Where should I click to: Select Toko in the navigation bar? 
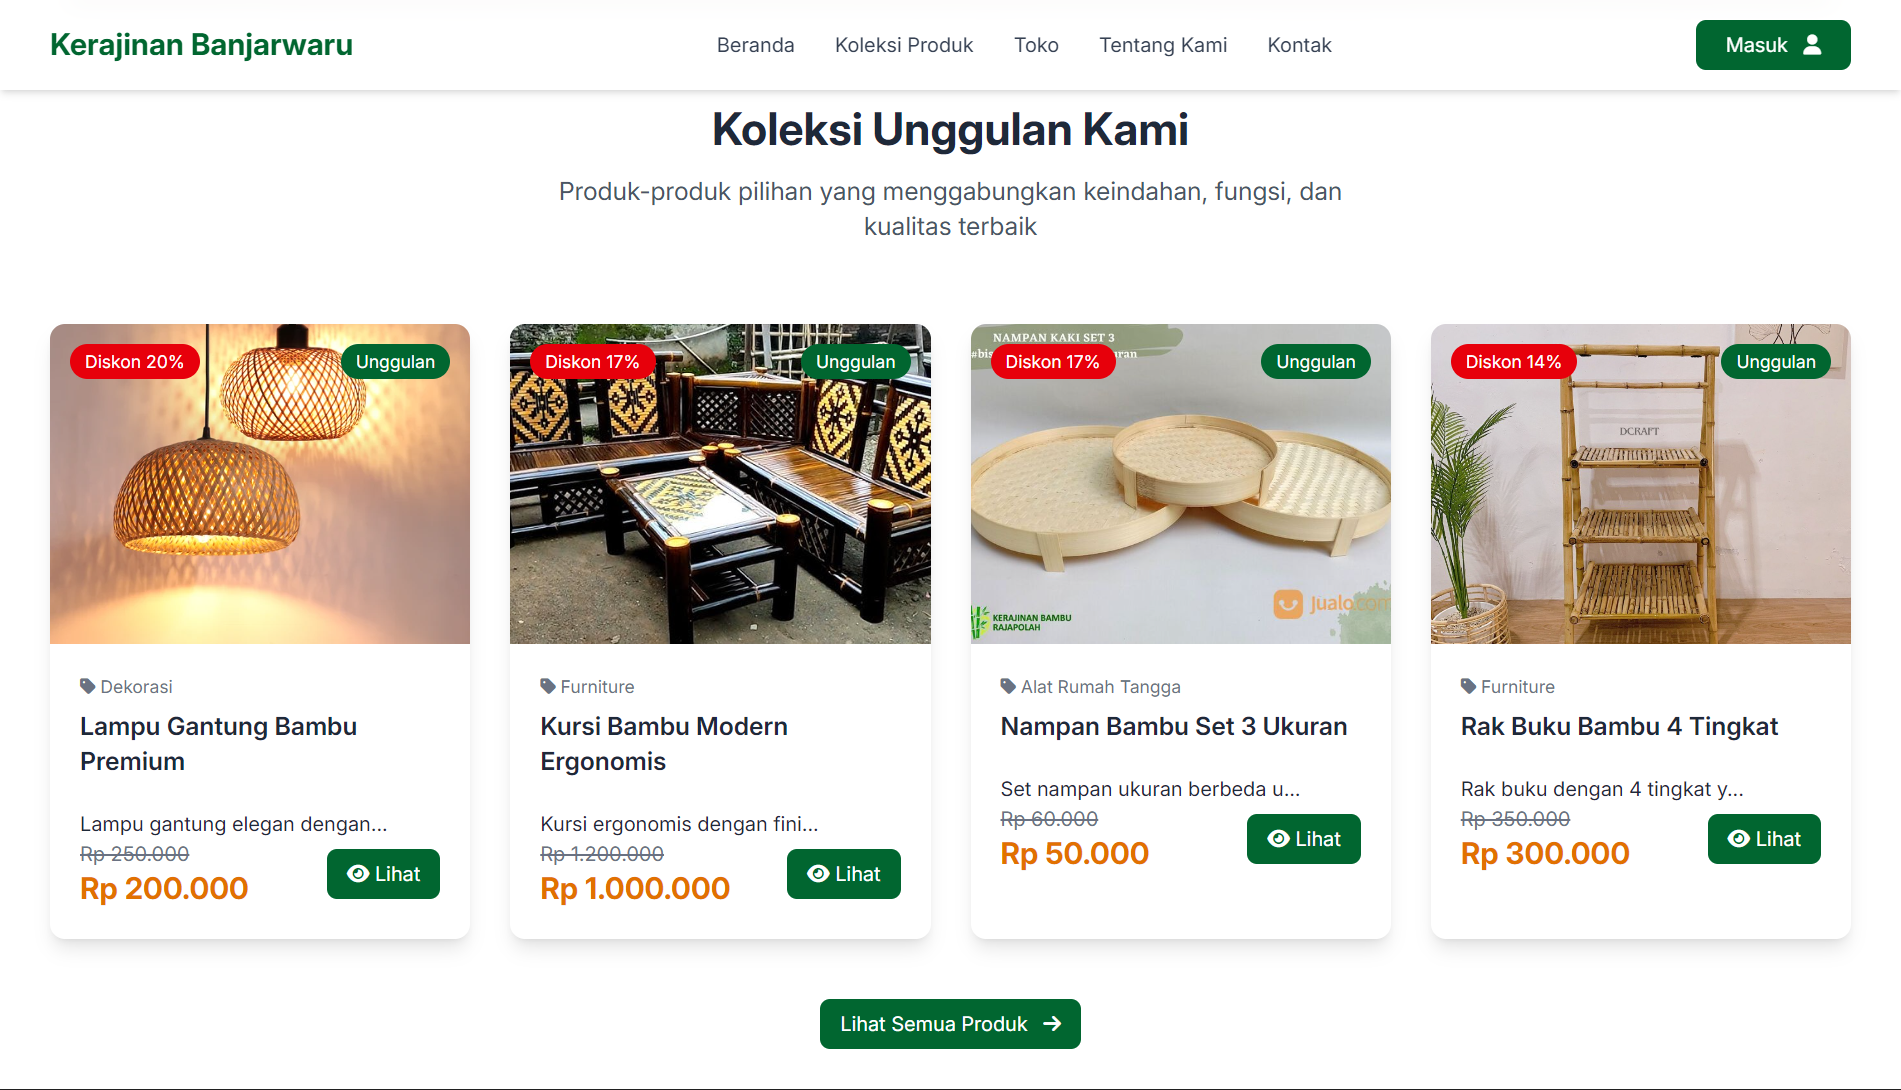point(1036,45)
